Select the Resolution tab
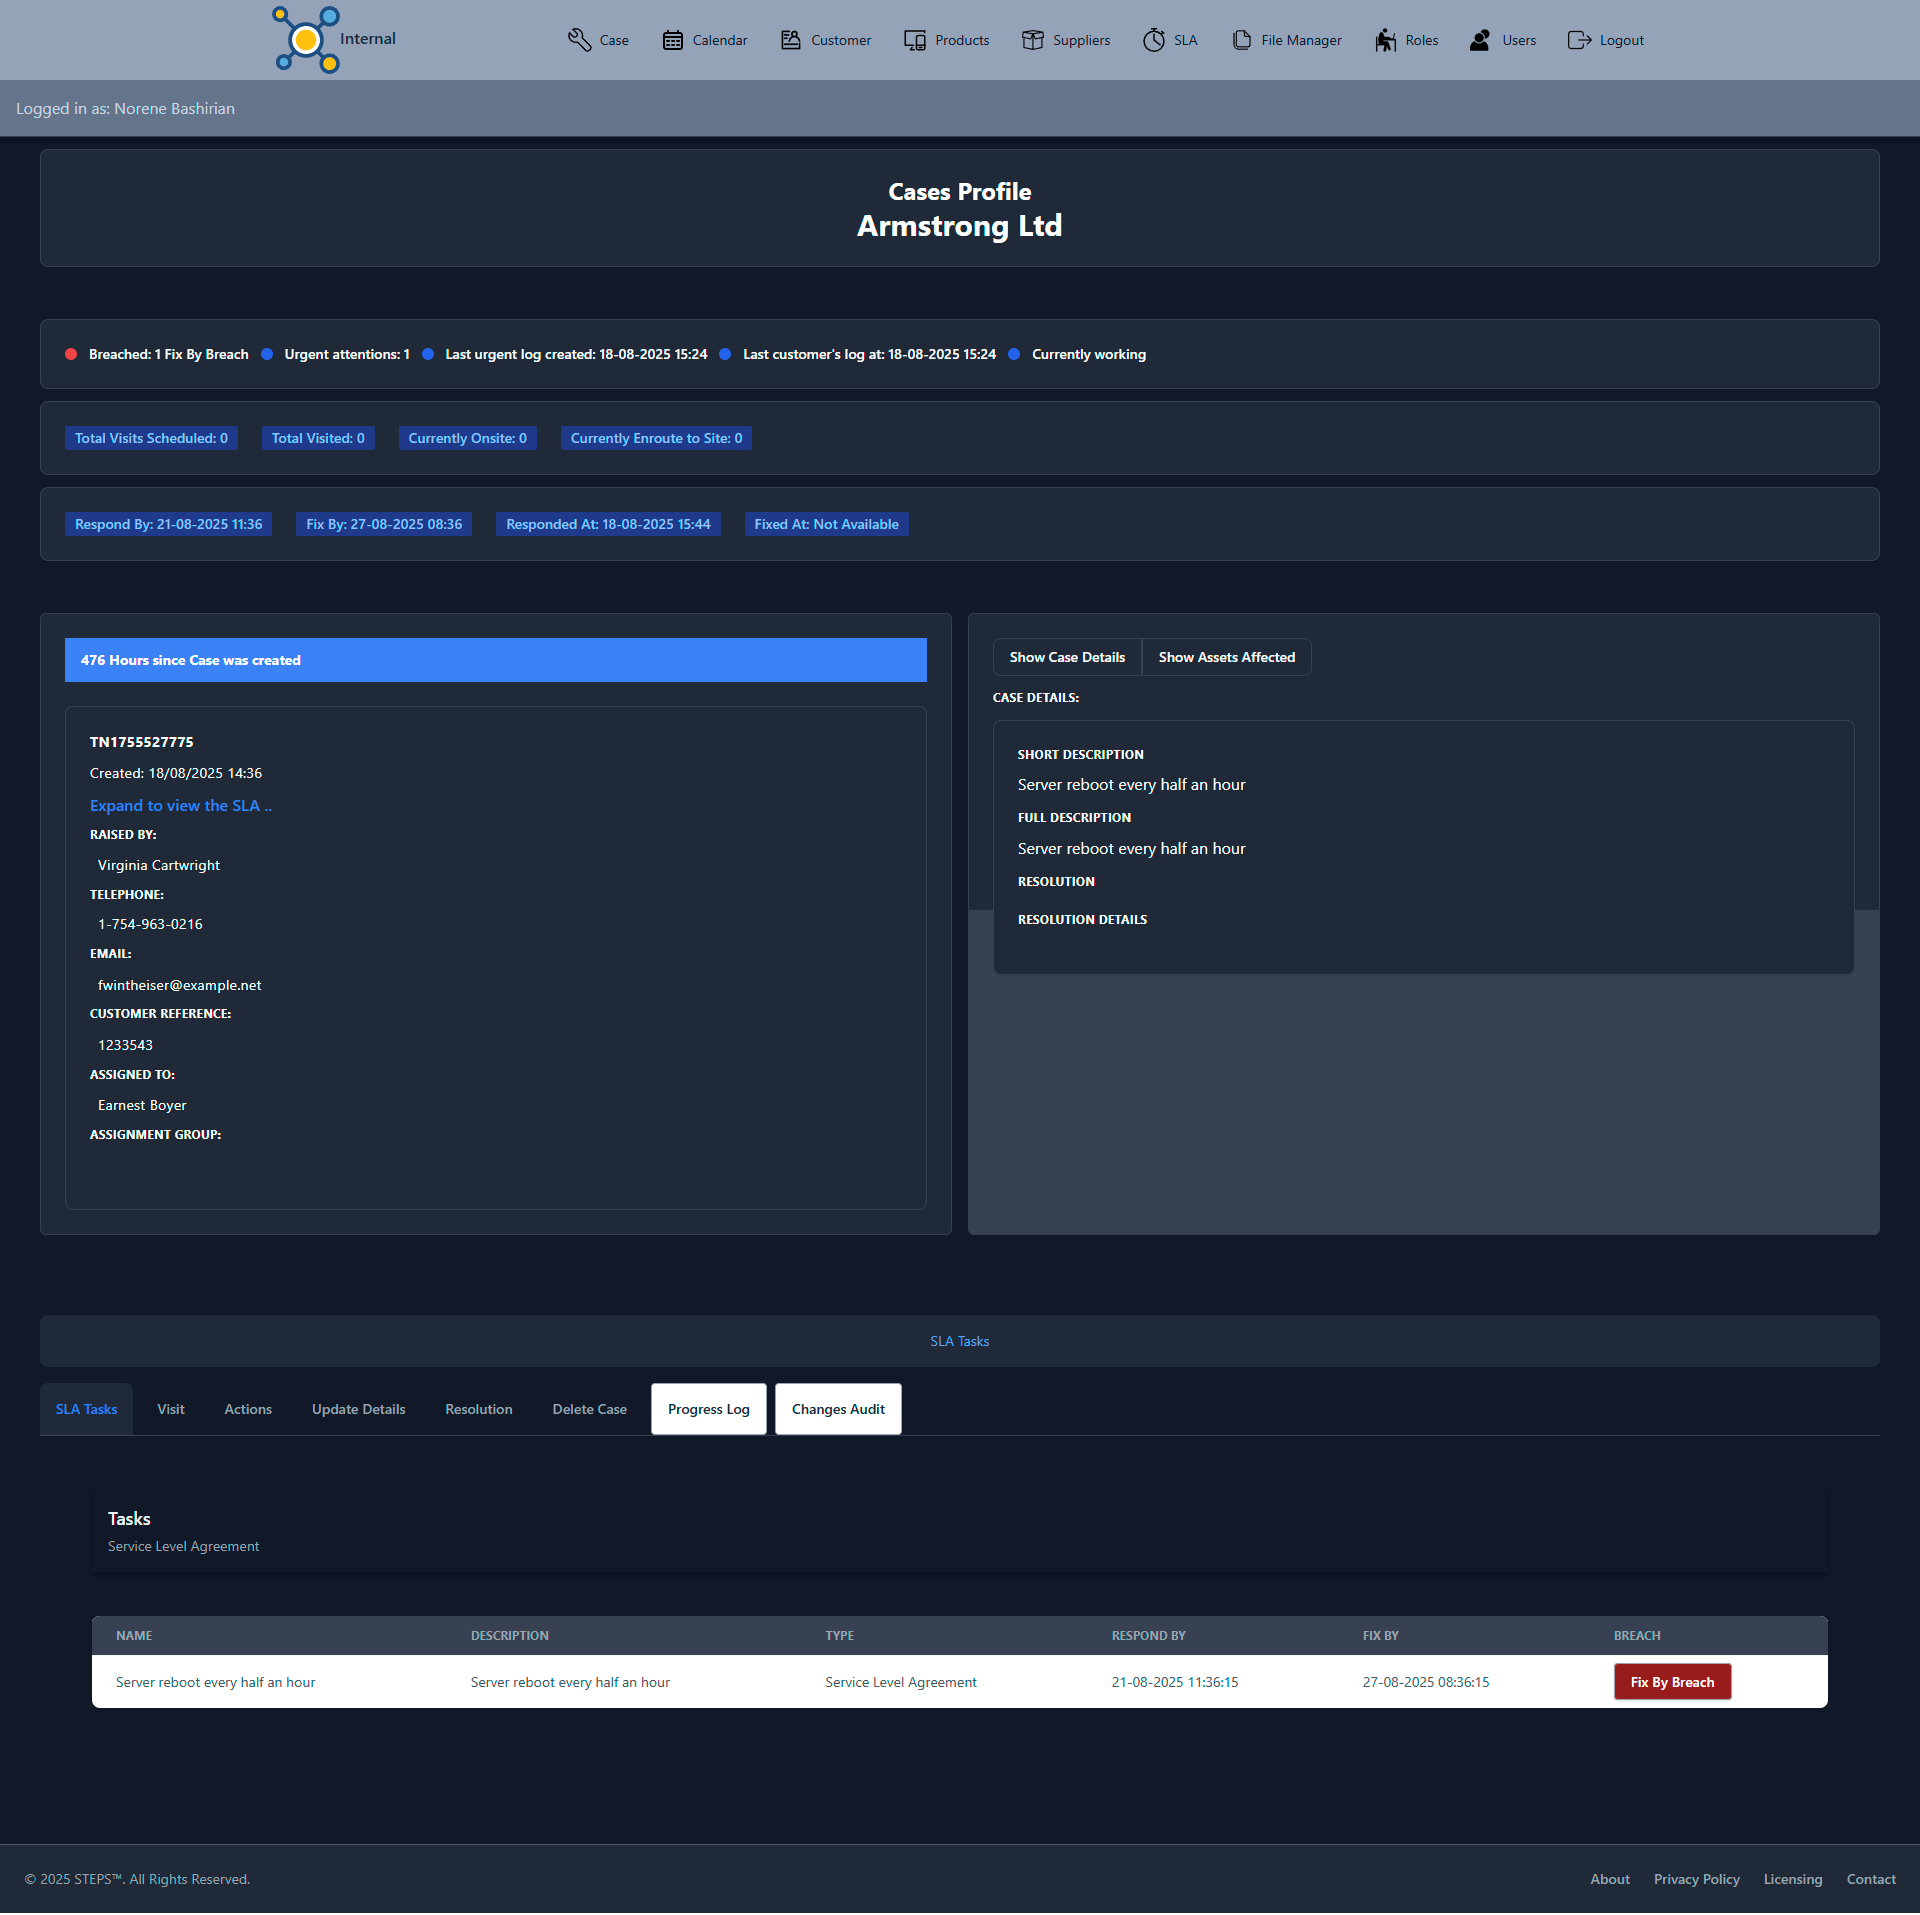Viewport: 1920px width, 1915px height. pyautogui.click(x=478, y=1409)
